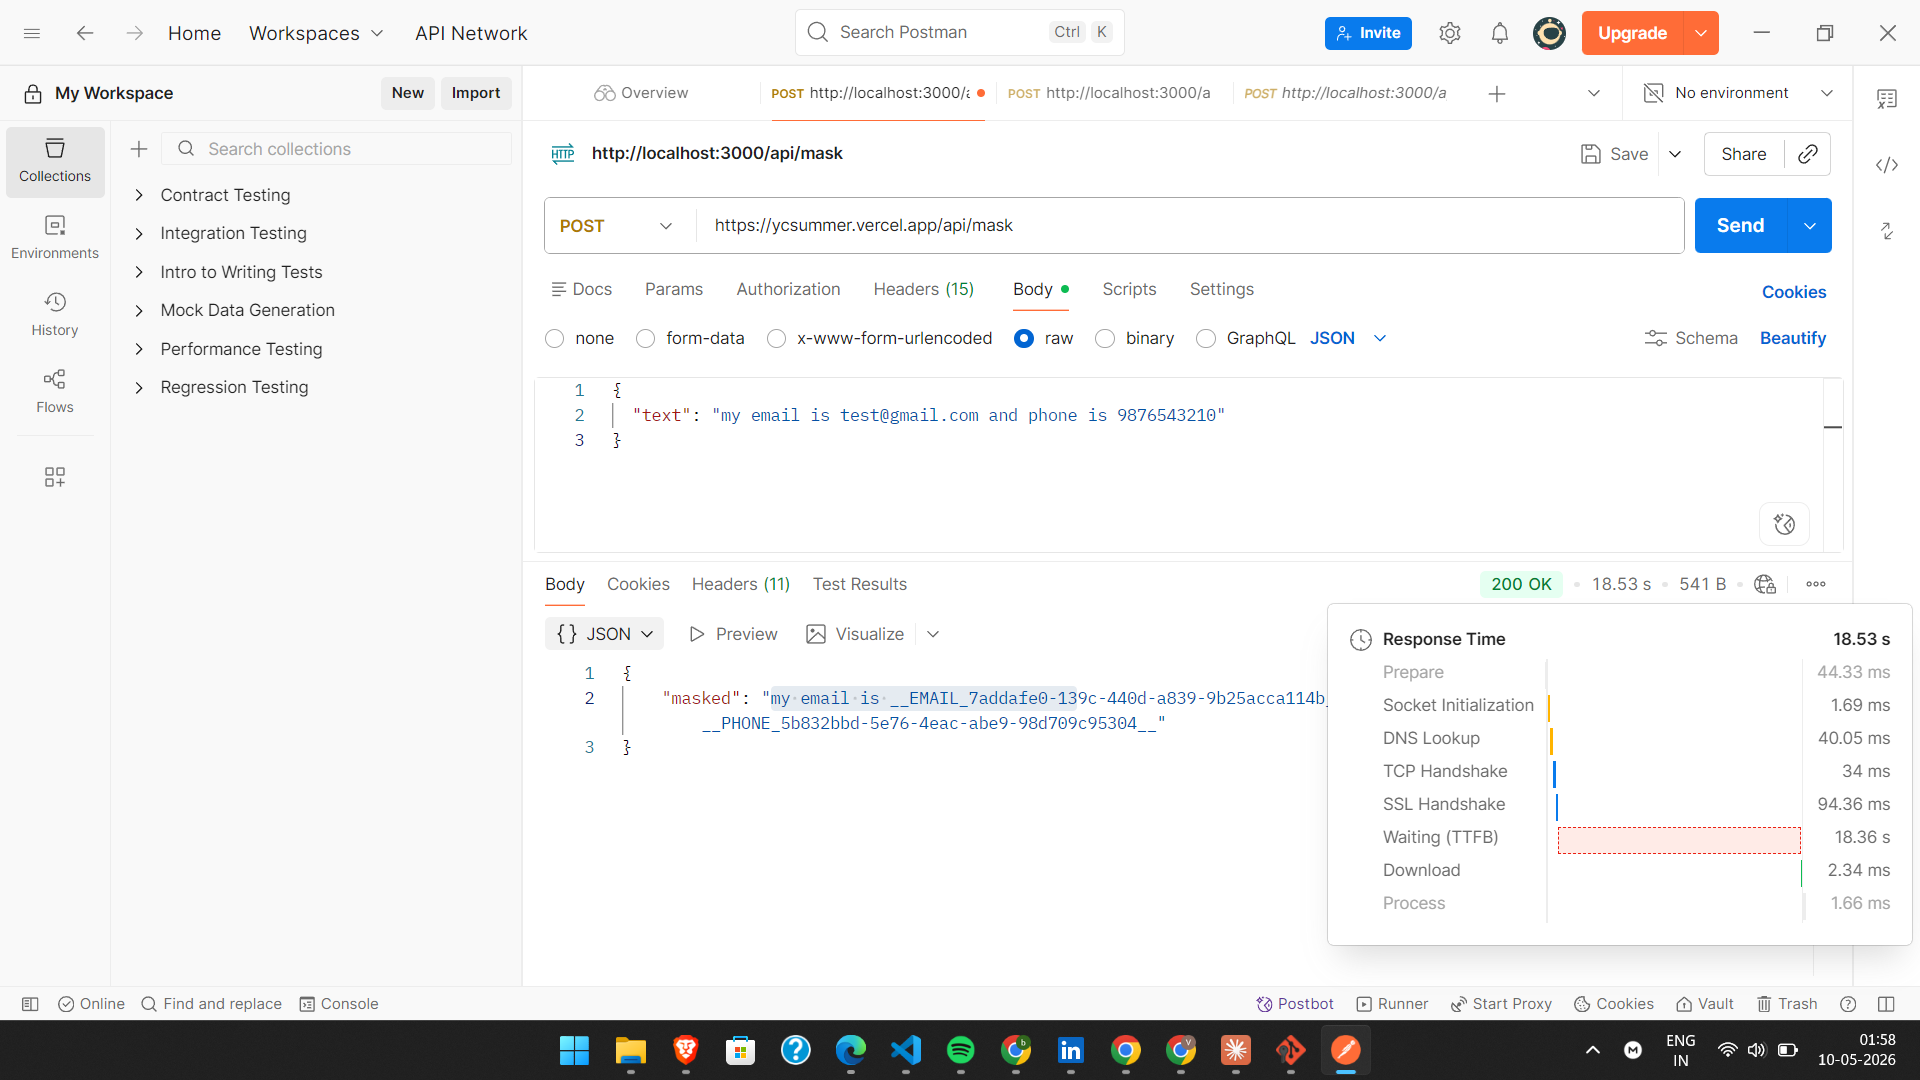Click the Postbot icon in body editor

pos(1784,524)
